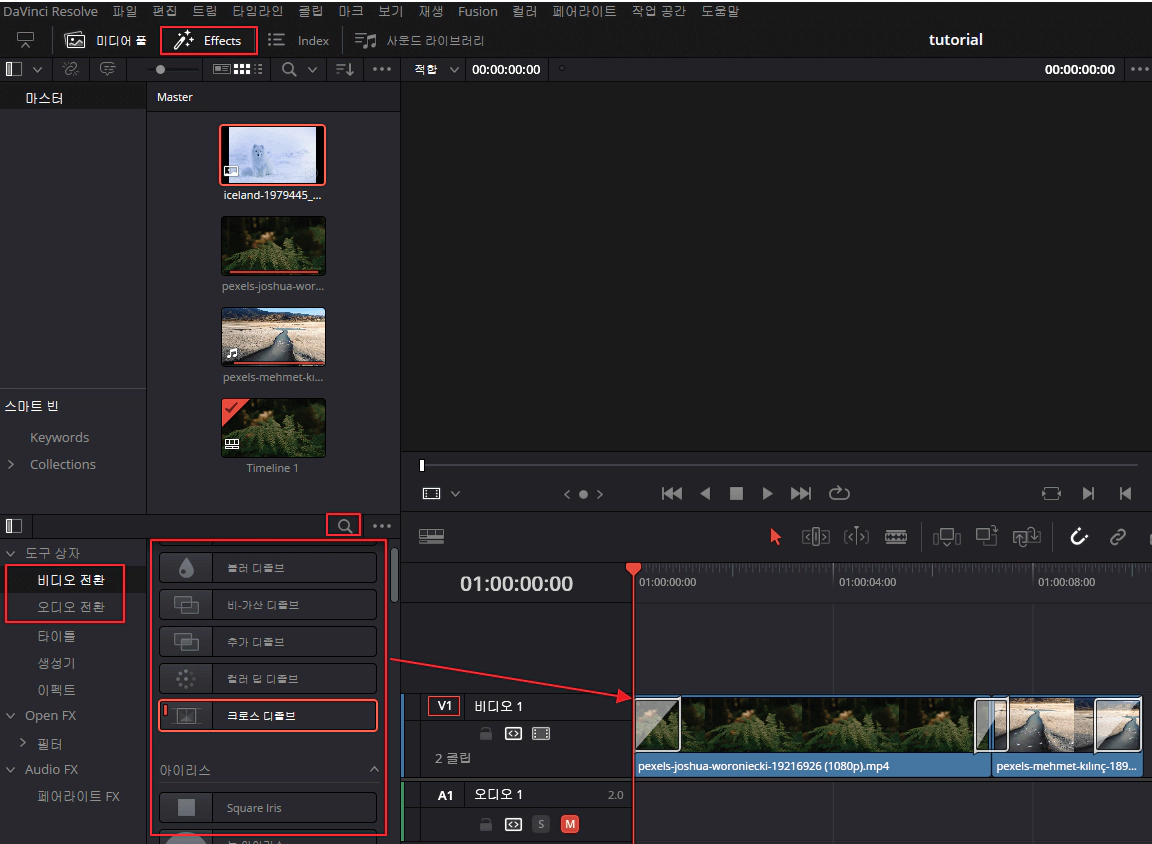Select 타이틀 category
Screen dimensions: 1152x844
coord(57,636)
